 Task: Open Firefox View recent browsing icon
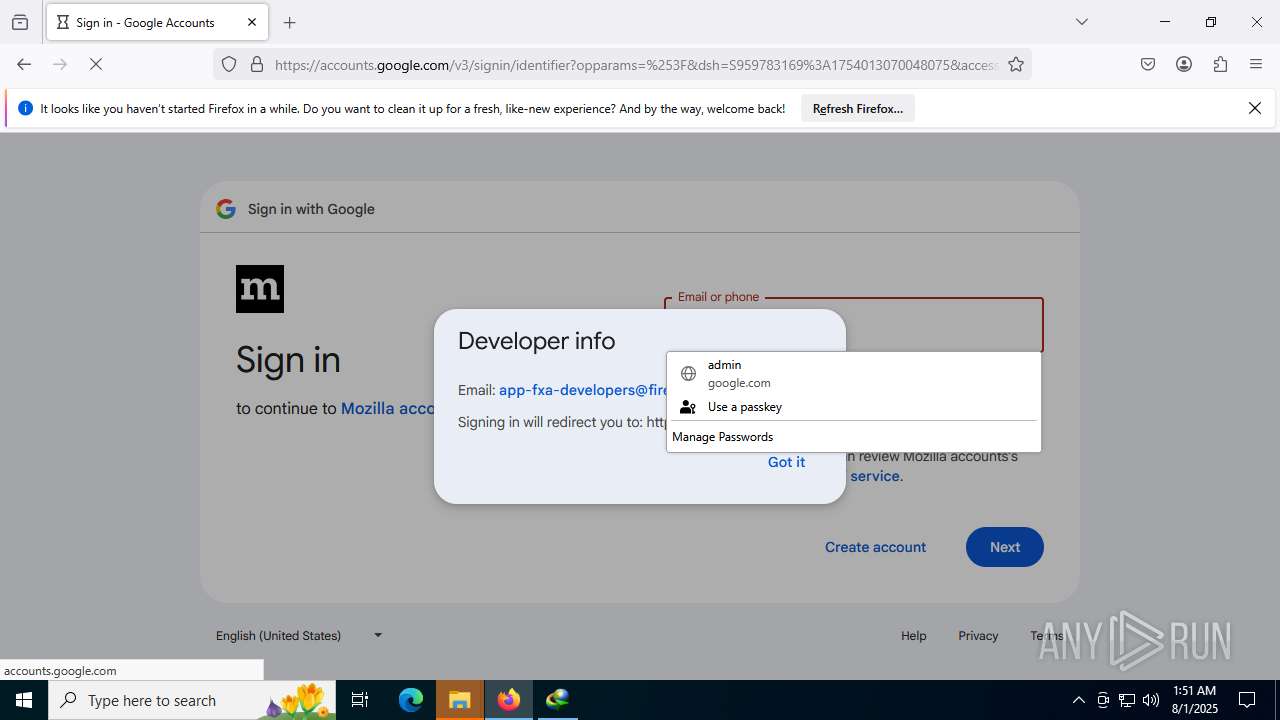coord(20,22)
